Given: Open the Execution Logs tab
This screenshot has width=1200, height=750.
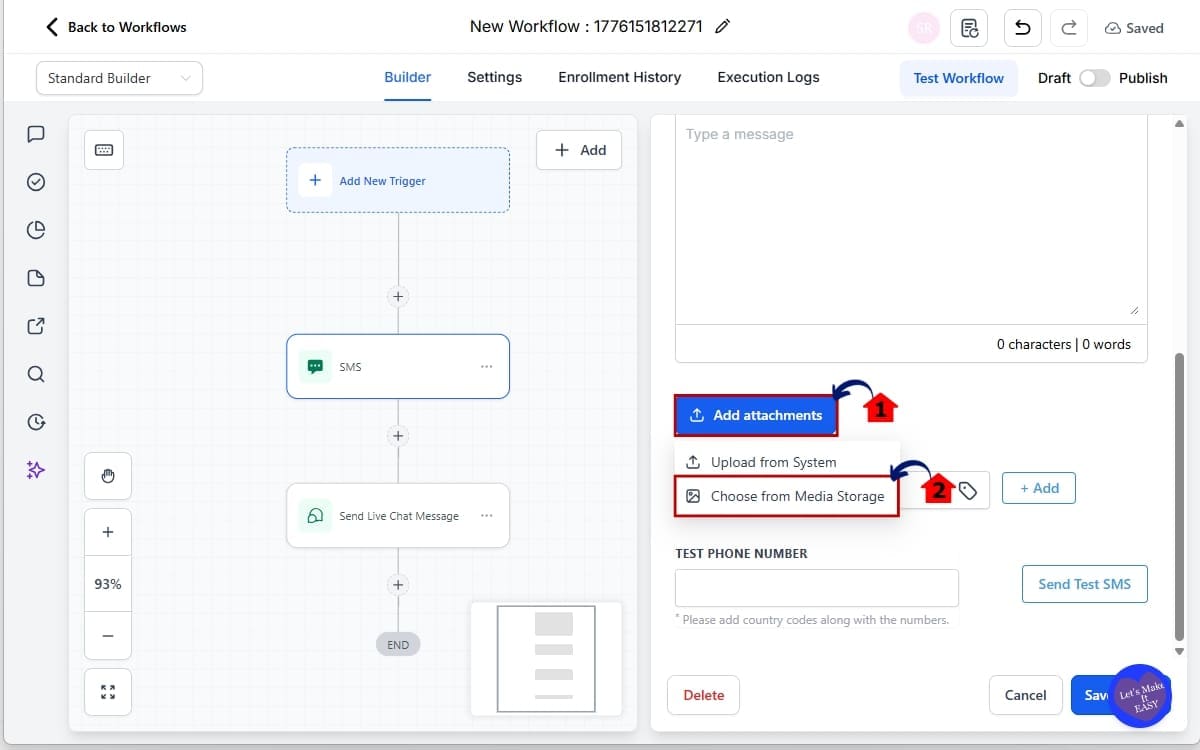Looking at the screenshot, I should (x=767, y=77).
